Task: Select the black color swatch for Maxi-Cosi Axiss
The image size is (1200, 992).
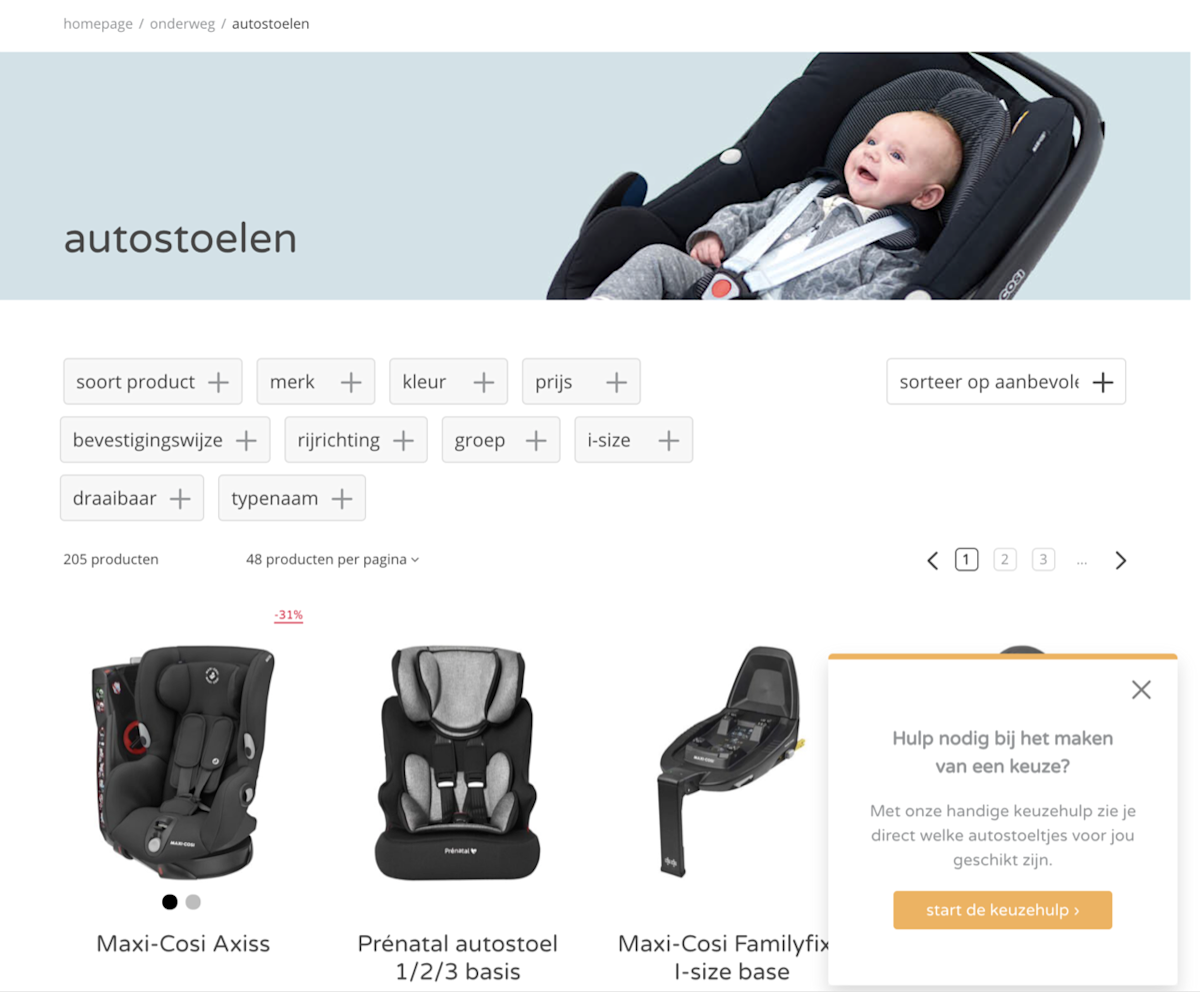Action: click(170, 902)
